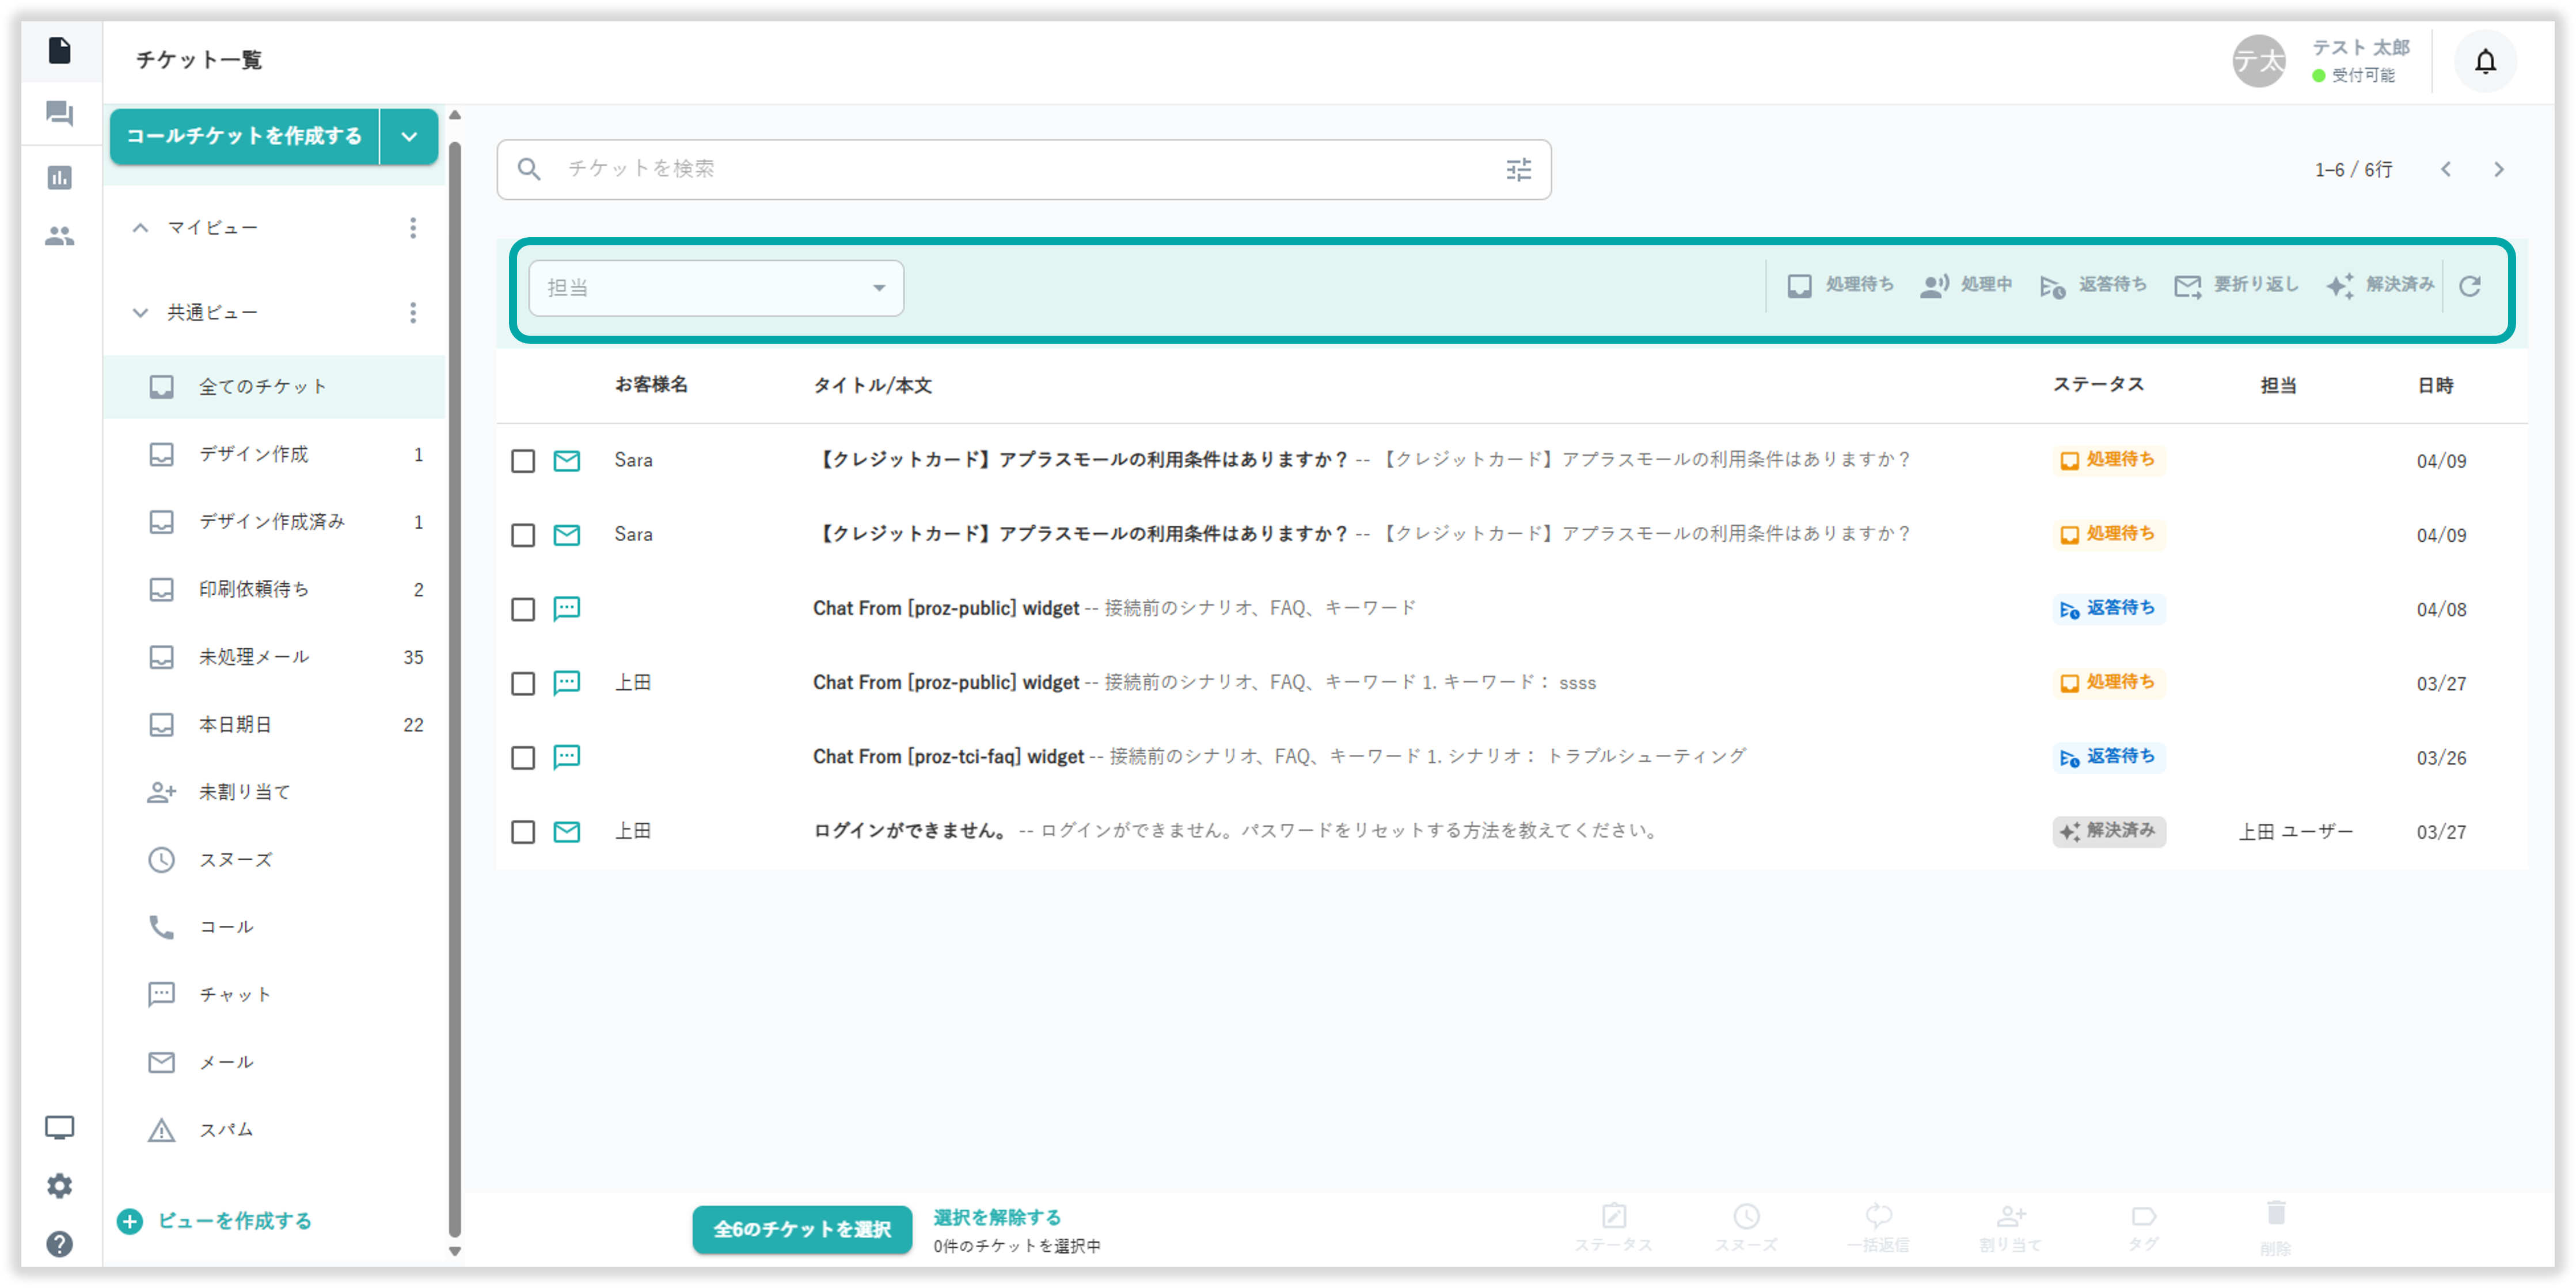Click the チケットを検索 search field
Screen dimensions: 2576x1288
tap(1000, 169)
